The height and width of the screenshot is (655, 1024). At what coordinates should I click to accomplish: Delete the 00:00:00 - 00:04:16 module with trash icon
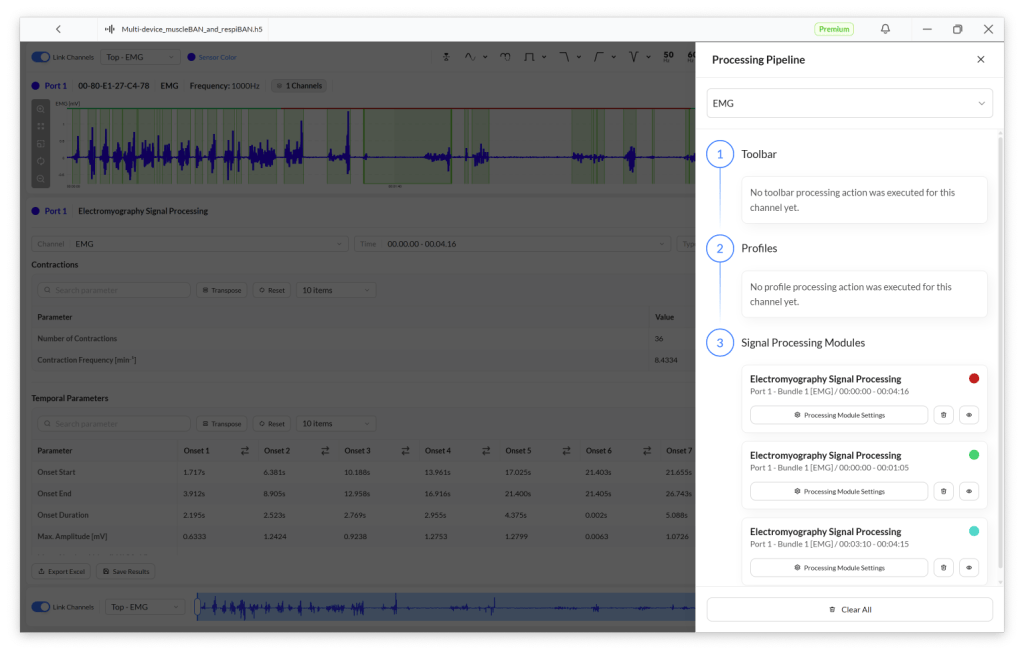[943, 415]
